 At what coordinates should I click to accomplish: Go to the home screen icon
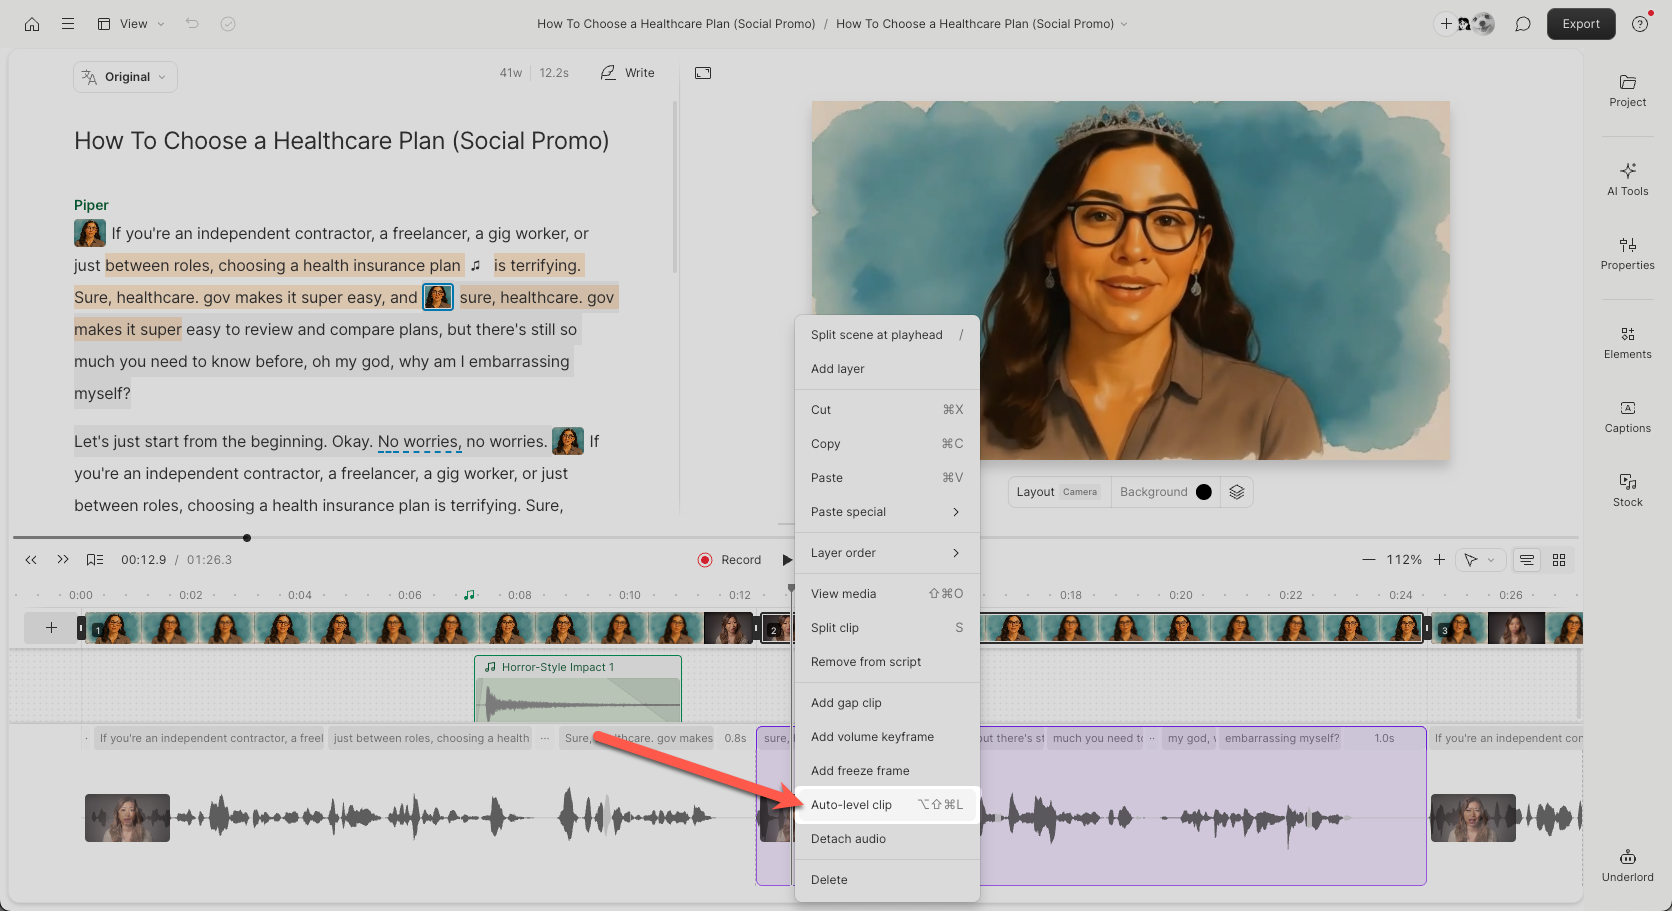(32, 24)
